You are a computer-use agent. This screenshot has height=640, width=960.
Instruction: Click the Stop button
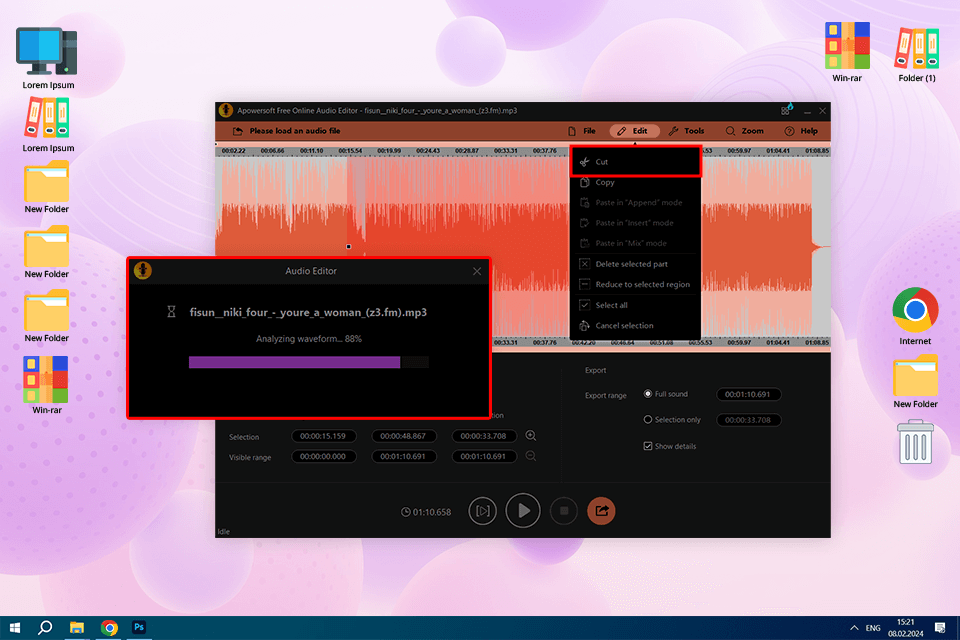tap(564, 511)
